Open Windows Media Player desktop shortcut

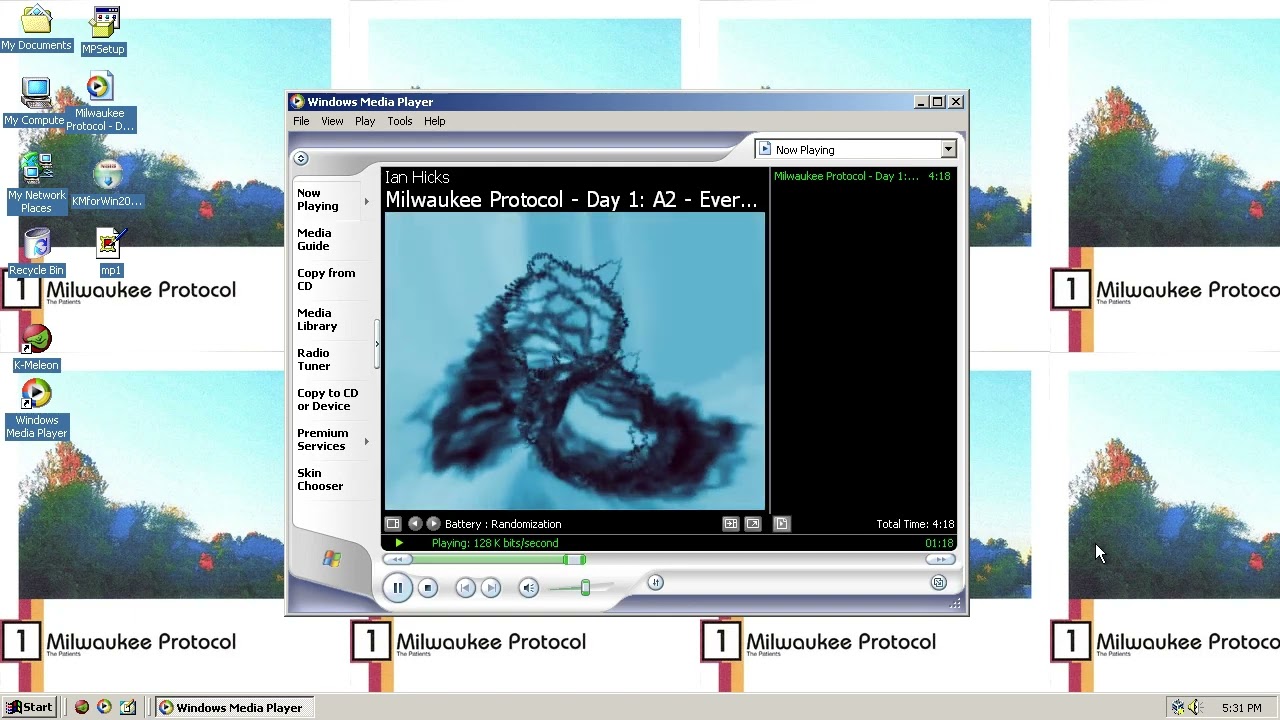click(x=36, y=410)
